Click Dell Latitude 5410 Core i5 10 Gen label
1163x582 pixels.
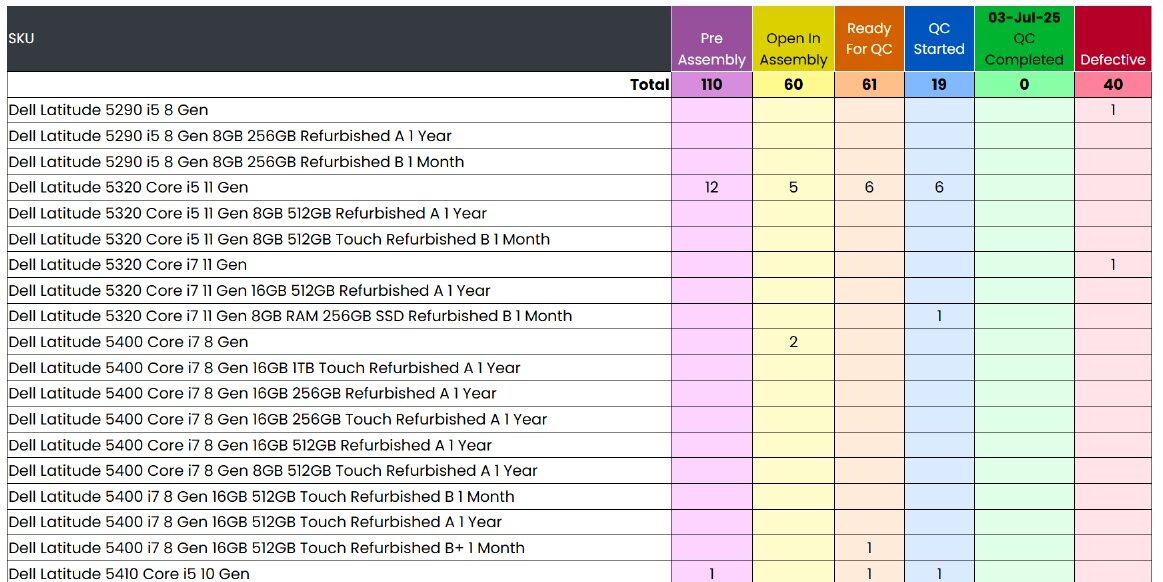(129, 573)
